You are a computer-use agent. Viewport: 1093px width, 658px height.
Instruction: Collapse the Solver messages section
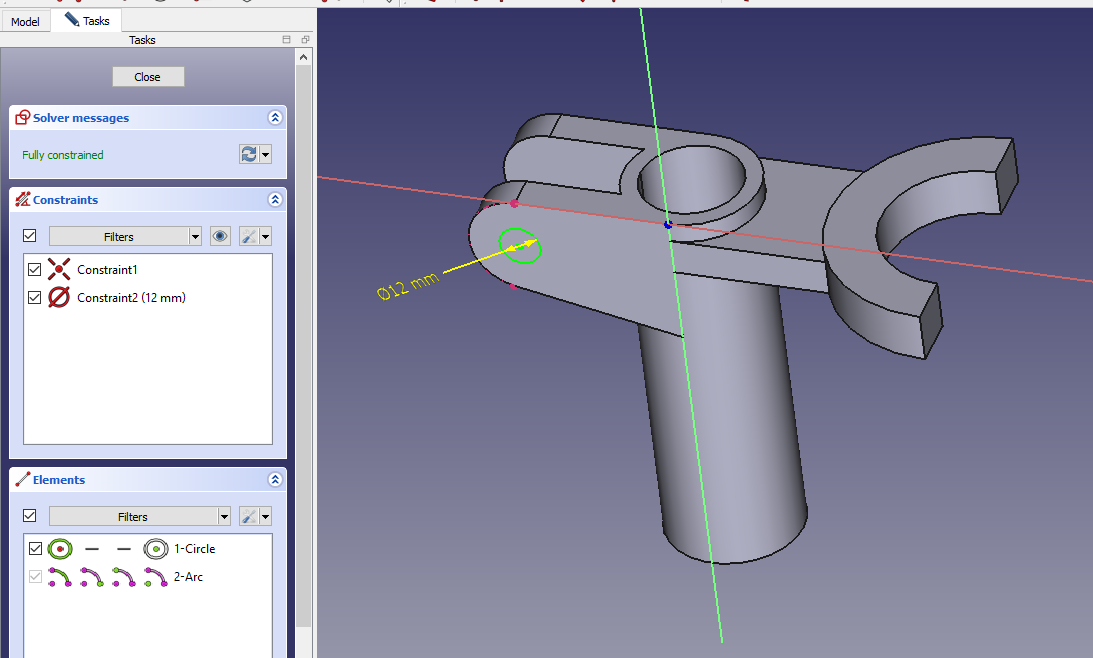point(275,118)
